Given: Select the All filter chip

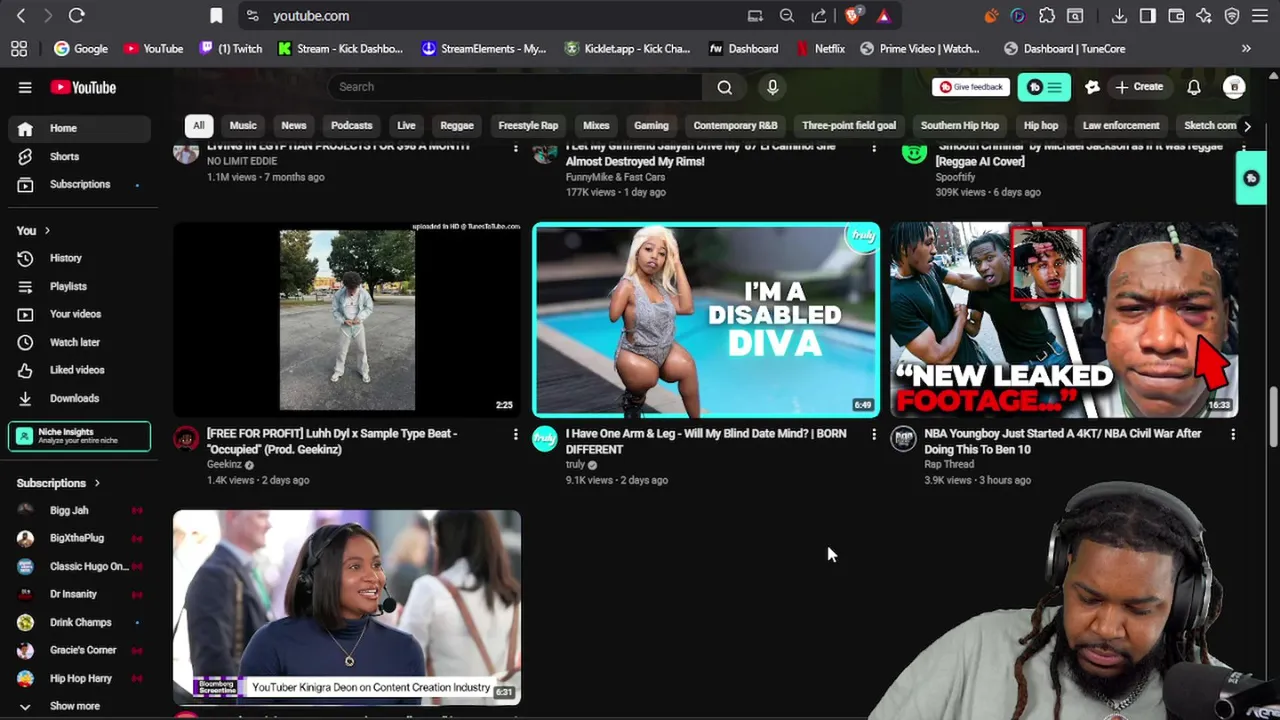Looking at the screenshot, I should click(x=198, y=125).
